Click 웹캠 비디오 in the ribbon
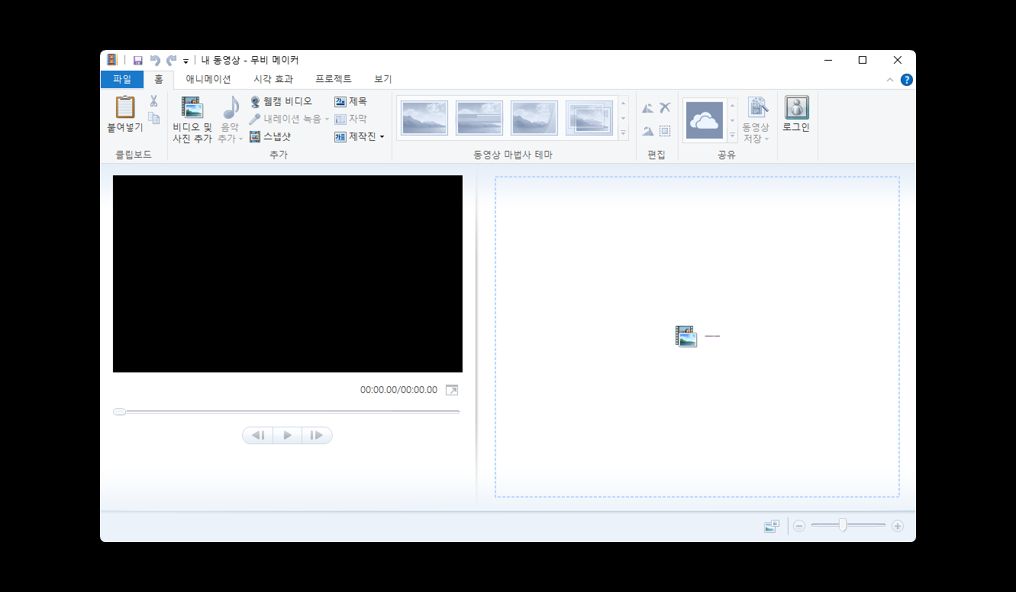Image resolution: width=1016 pixels, height=592 pixels. point(281,102)
